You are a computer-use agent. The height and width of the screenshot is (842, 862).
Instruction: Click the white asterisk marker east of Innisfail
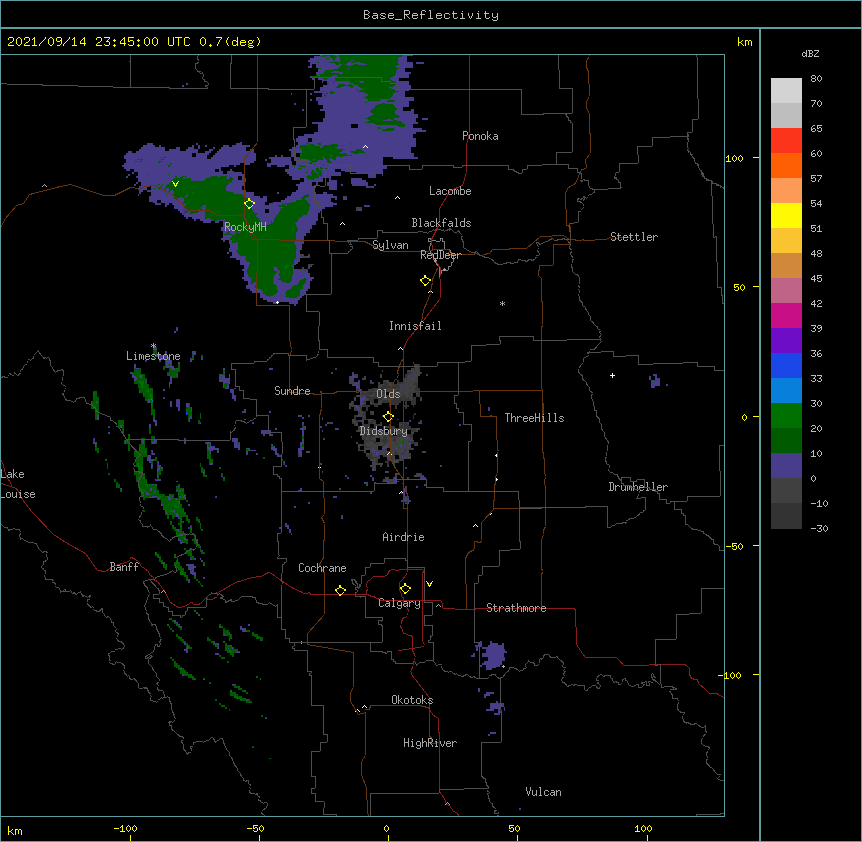[x=502, y=303]
